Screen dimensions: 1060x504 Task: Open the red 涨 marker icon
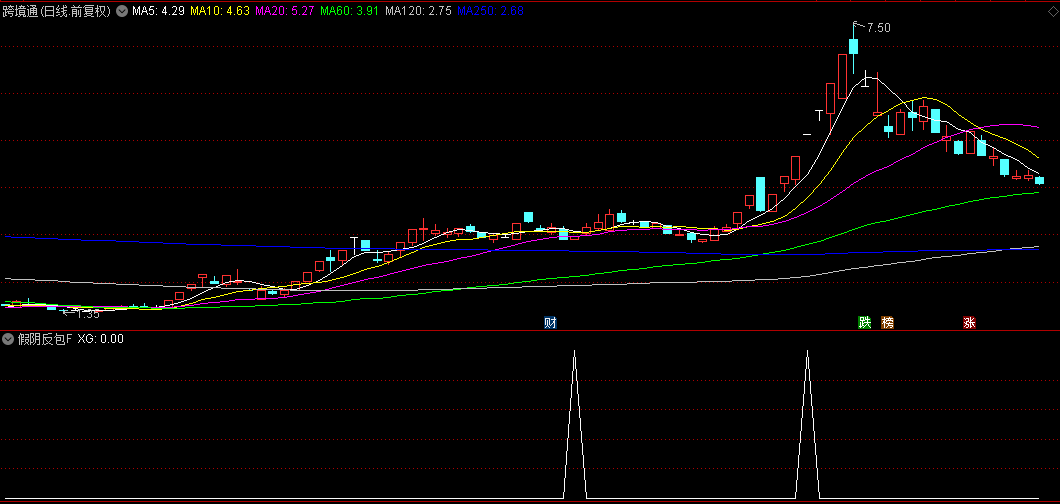[969, 323]
